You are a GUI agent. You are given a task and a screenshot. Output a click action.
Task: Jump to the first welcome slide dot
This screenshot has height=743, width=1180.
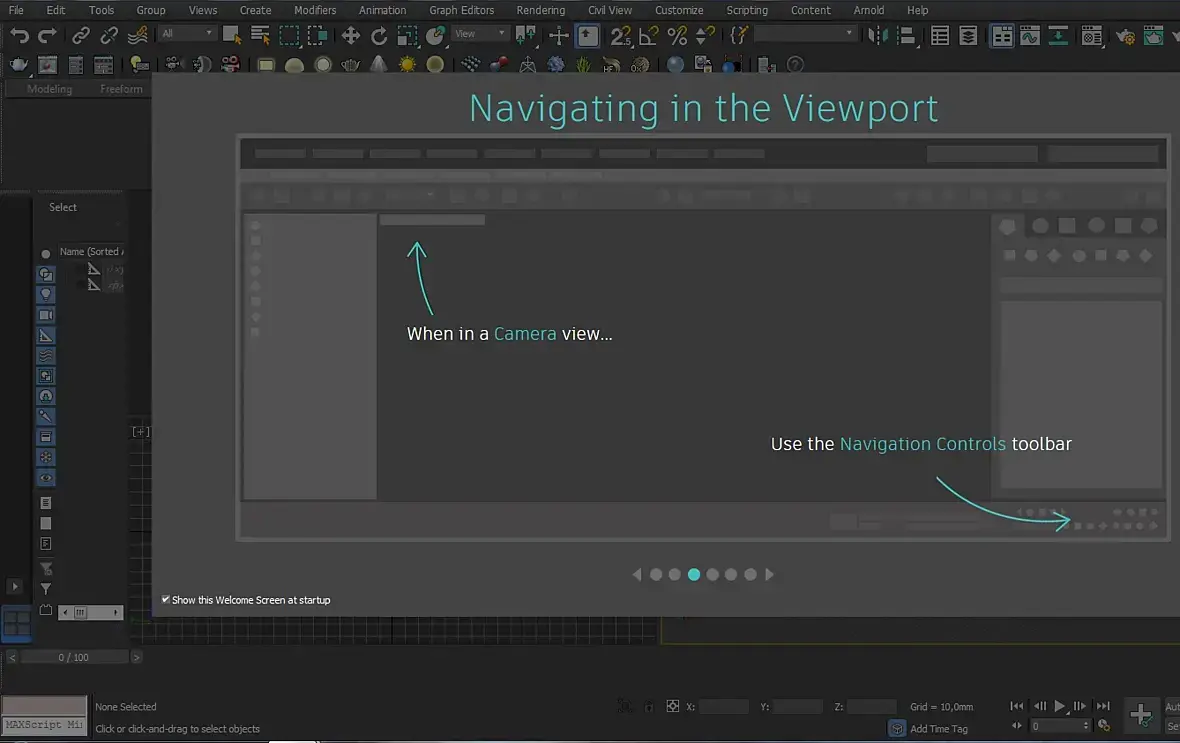point(656,574)
